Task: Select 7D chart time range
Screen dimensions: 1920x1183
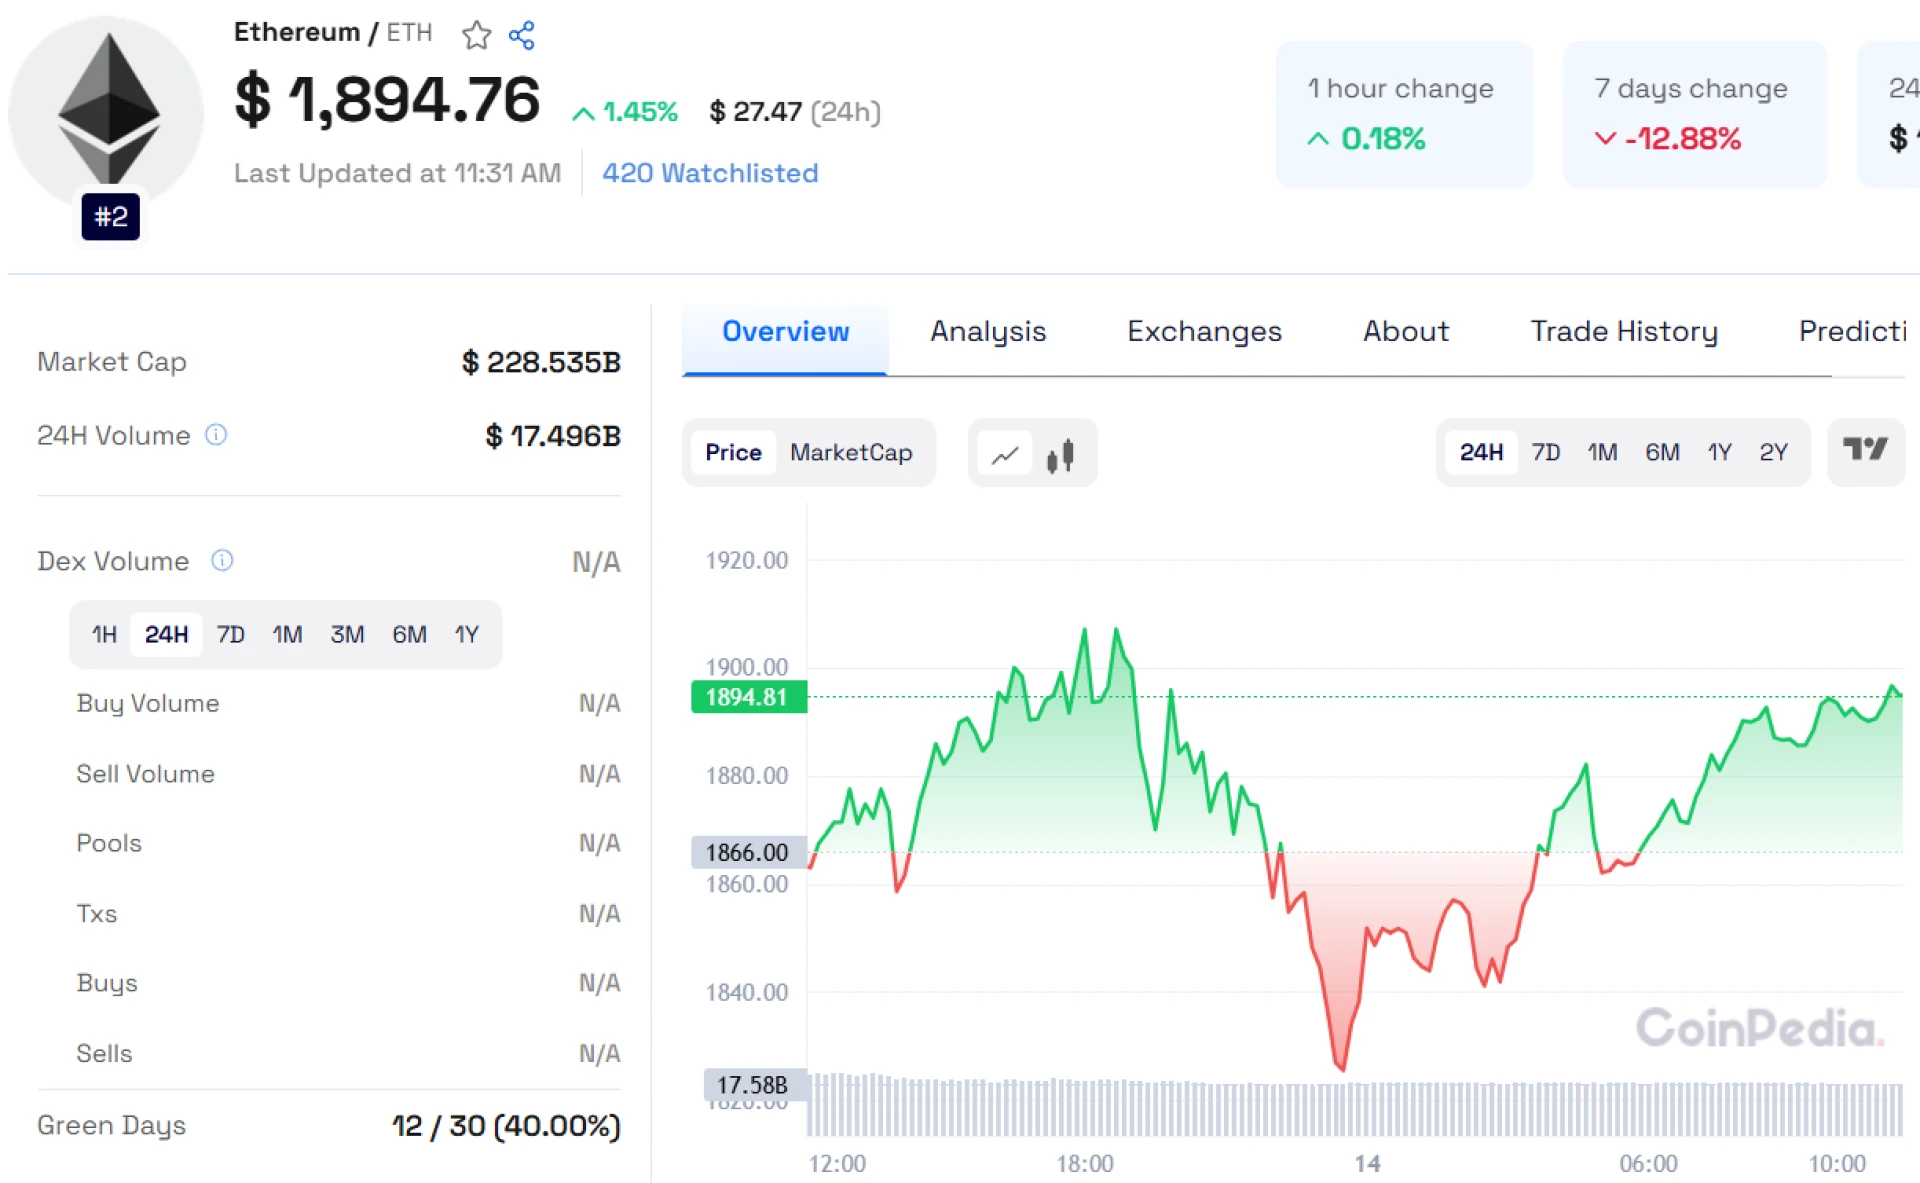Action: point(1545,453)
